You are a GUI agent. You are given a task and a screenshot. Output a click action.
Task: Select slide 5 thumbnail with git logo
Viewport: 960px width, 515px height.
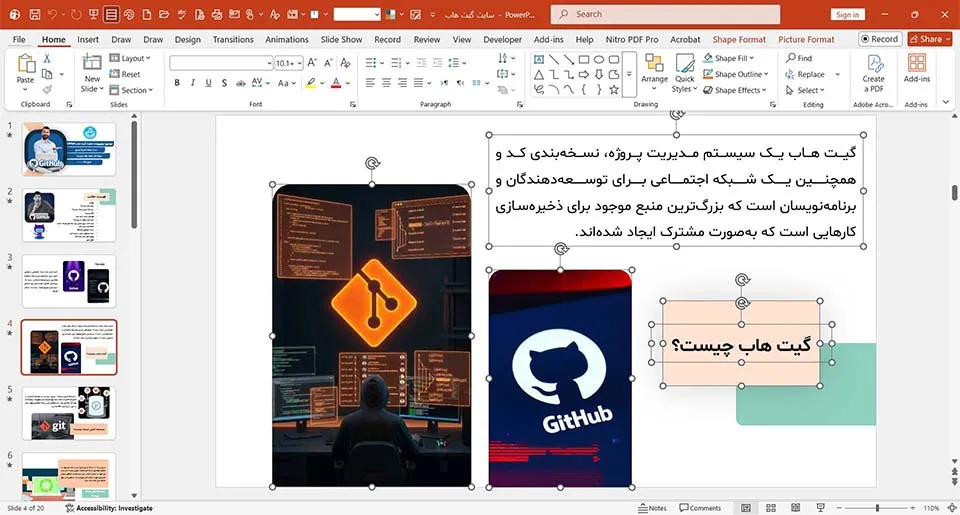point(69,413)
